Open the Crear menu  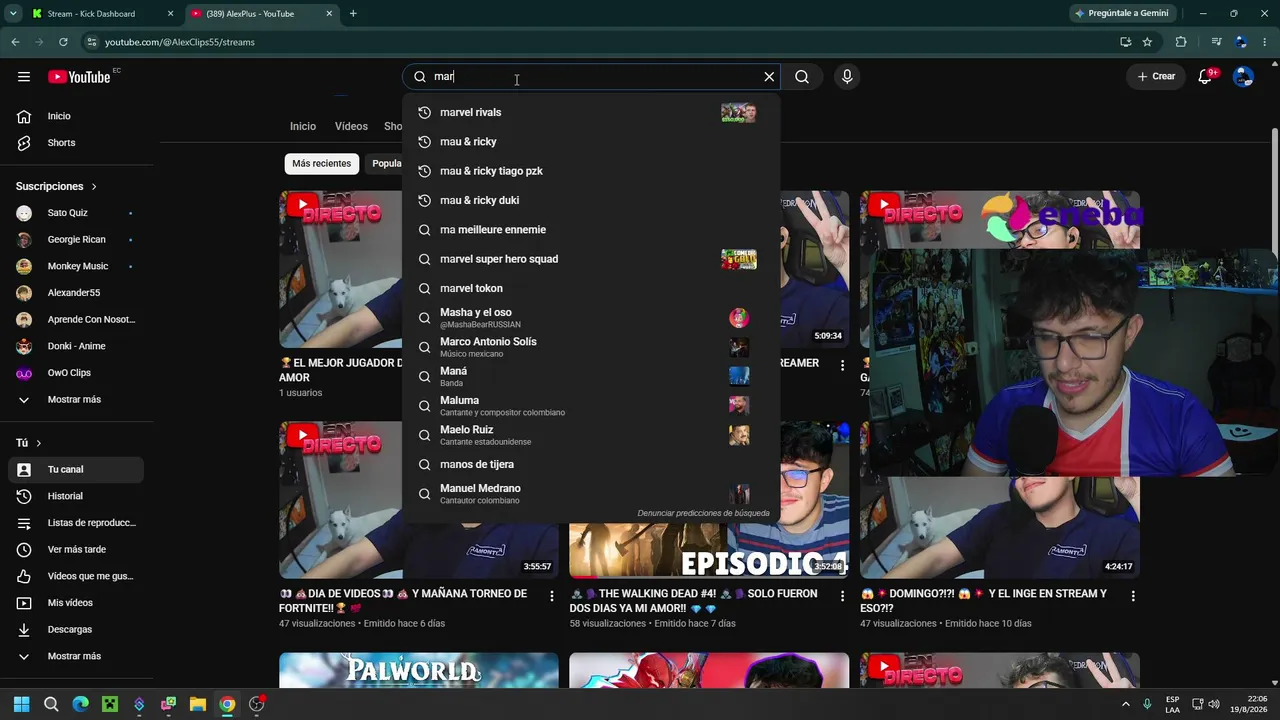[1157, 77]
